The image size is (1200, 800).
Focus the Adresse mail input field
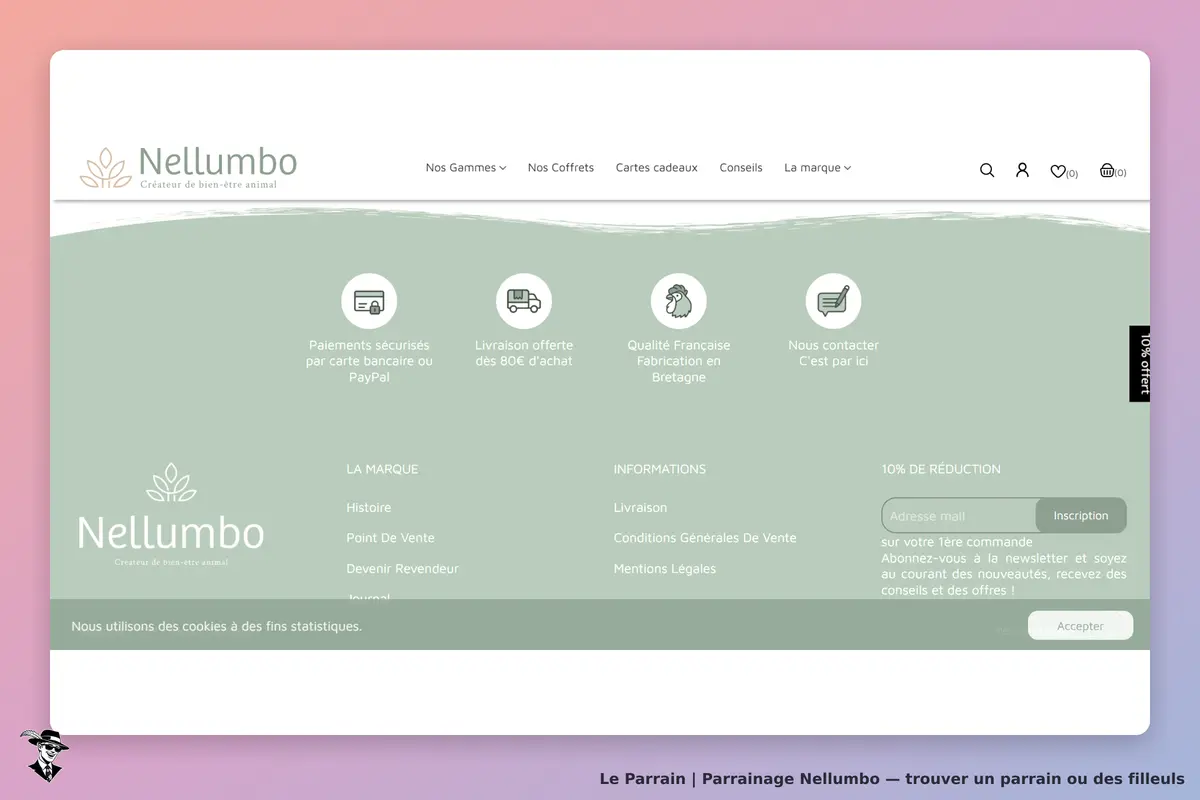coord(959,516)
